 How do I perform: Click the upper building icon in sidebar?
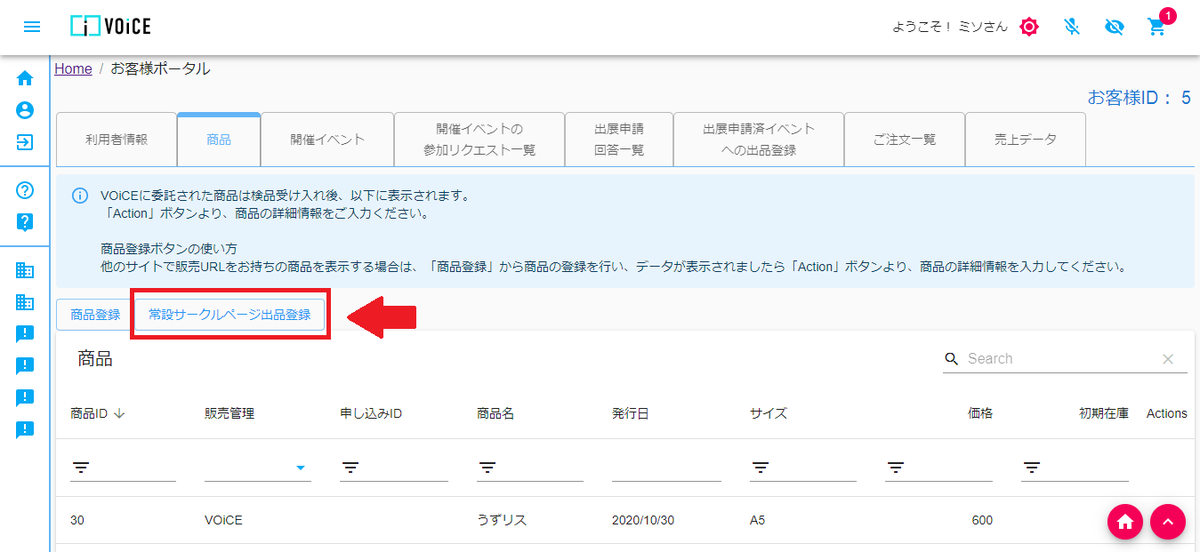point(25,270)
